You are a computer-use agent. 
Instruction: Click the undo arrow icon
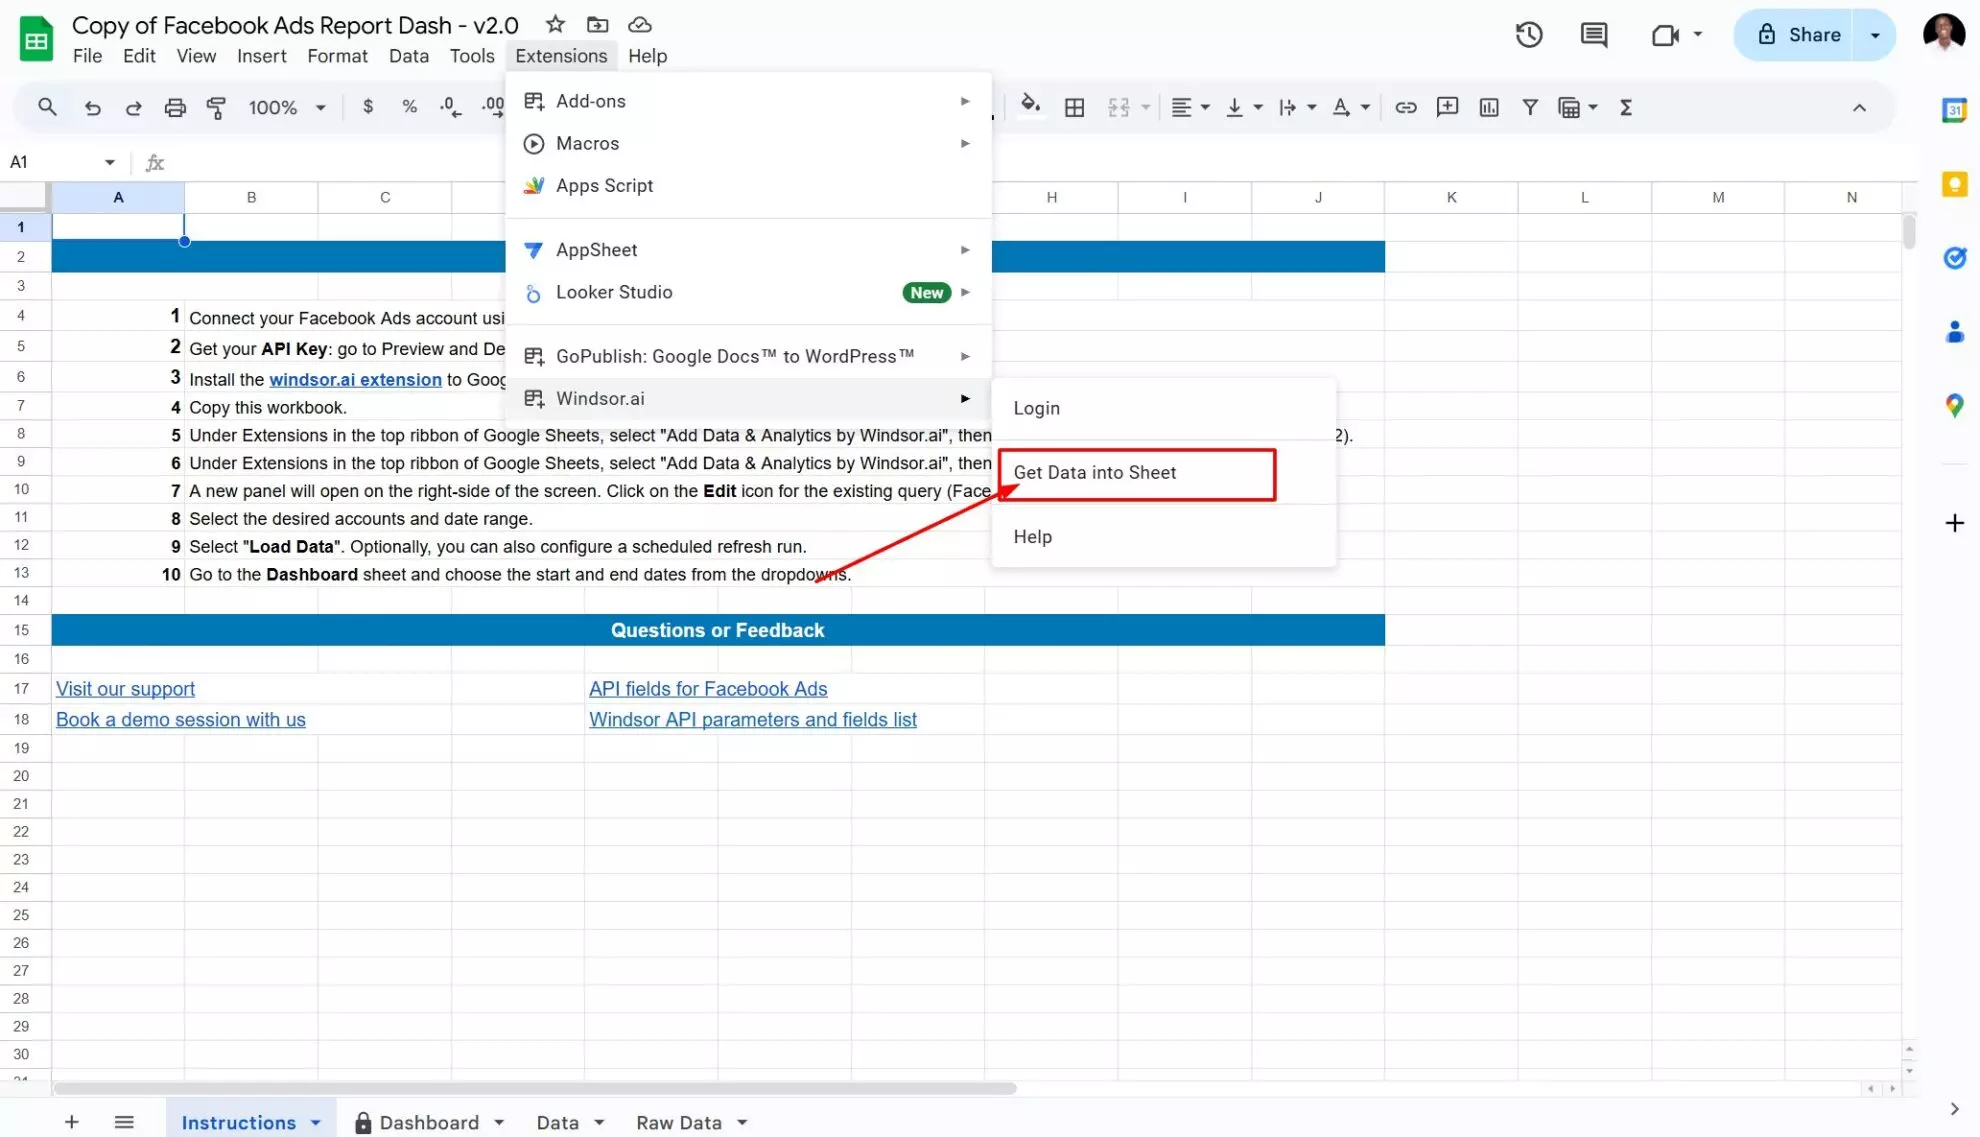[x=92, y=108]
